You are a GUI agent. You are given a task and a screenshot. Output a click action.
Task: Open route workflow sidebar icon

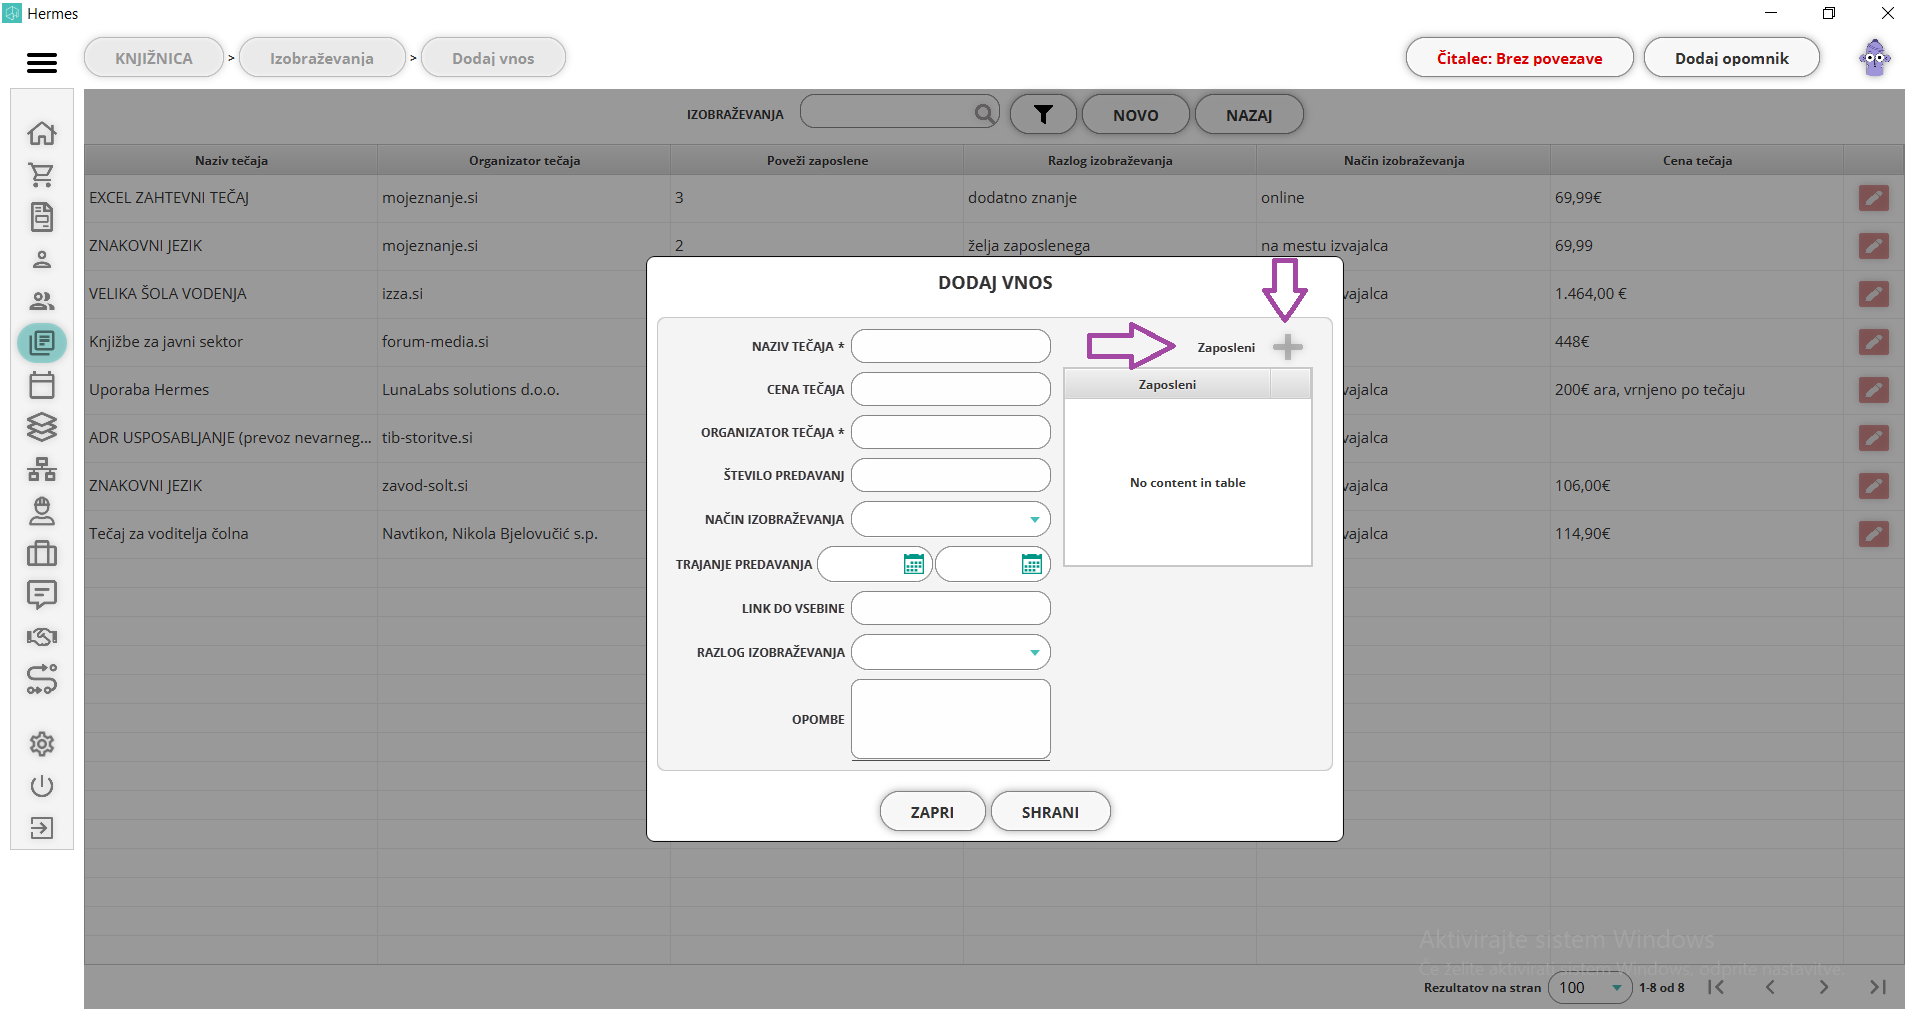click(42, 680)
